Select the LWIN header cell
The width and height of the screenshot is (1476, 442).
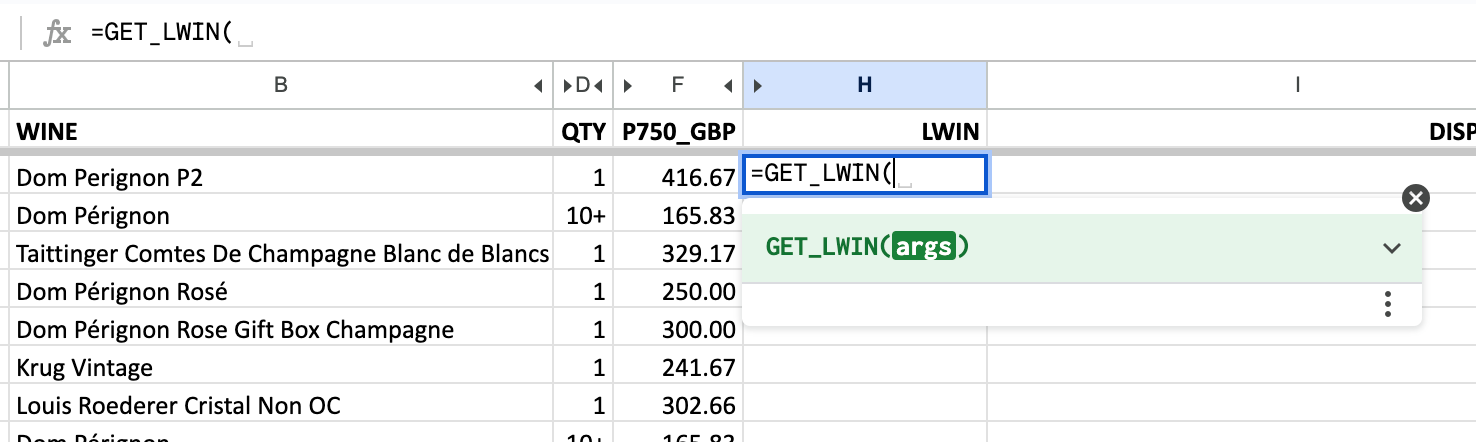865,132
